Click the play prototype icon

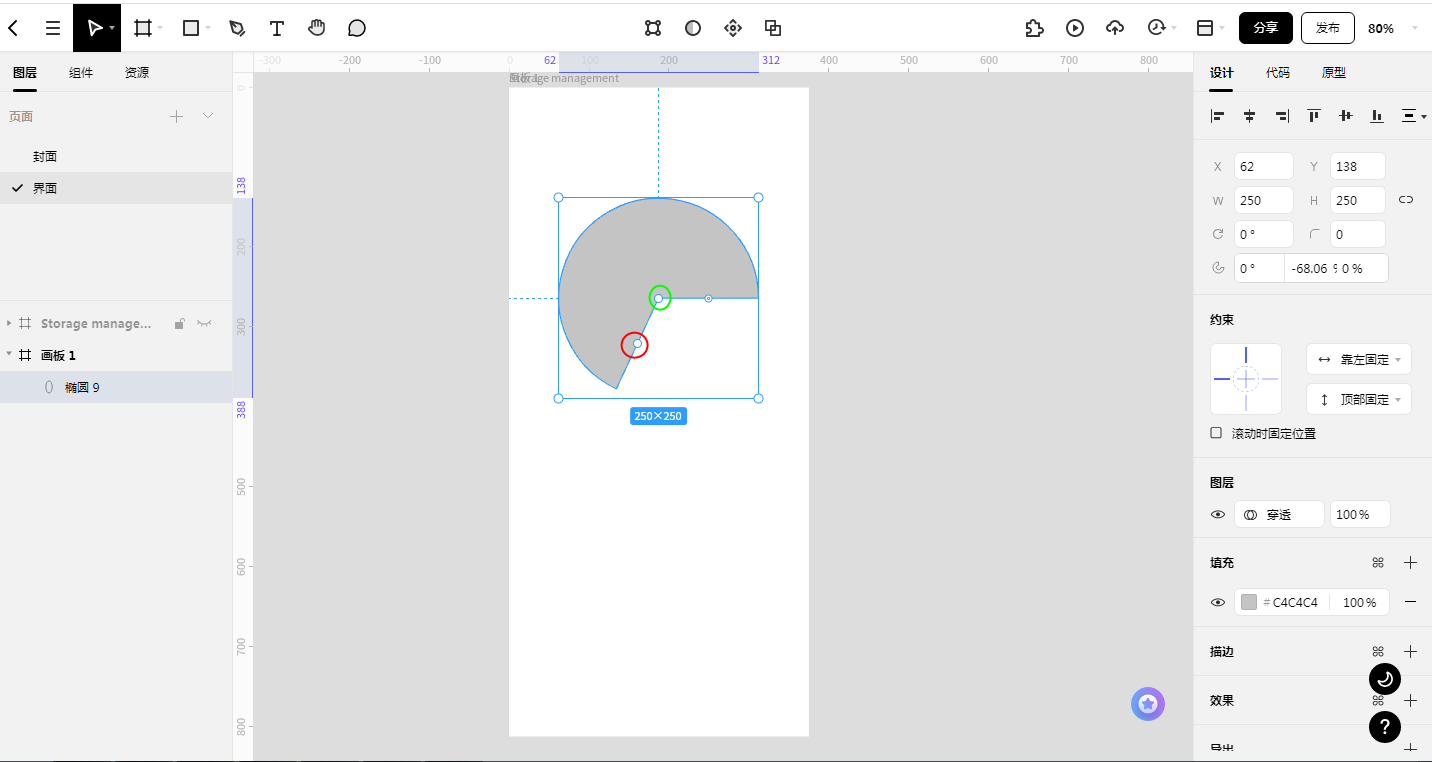click(x=1075, y=28)
